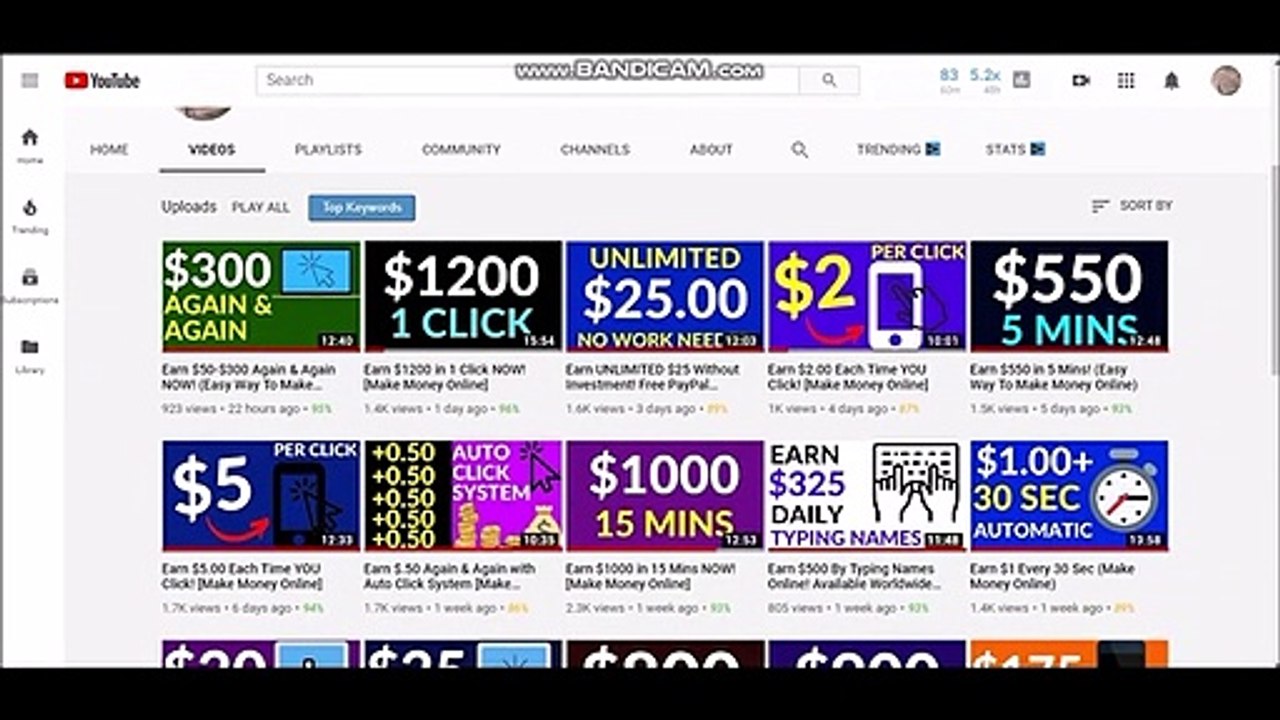Open the STATS extension tab
Viewport: 1280px width, 720px height.
point(1015,149)
